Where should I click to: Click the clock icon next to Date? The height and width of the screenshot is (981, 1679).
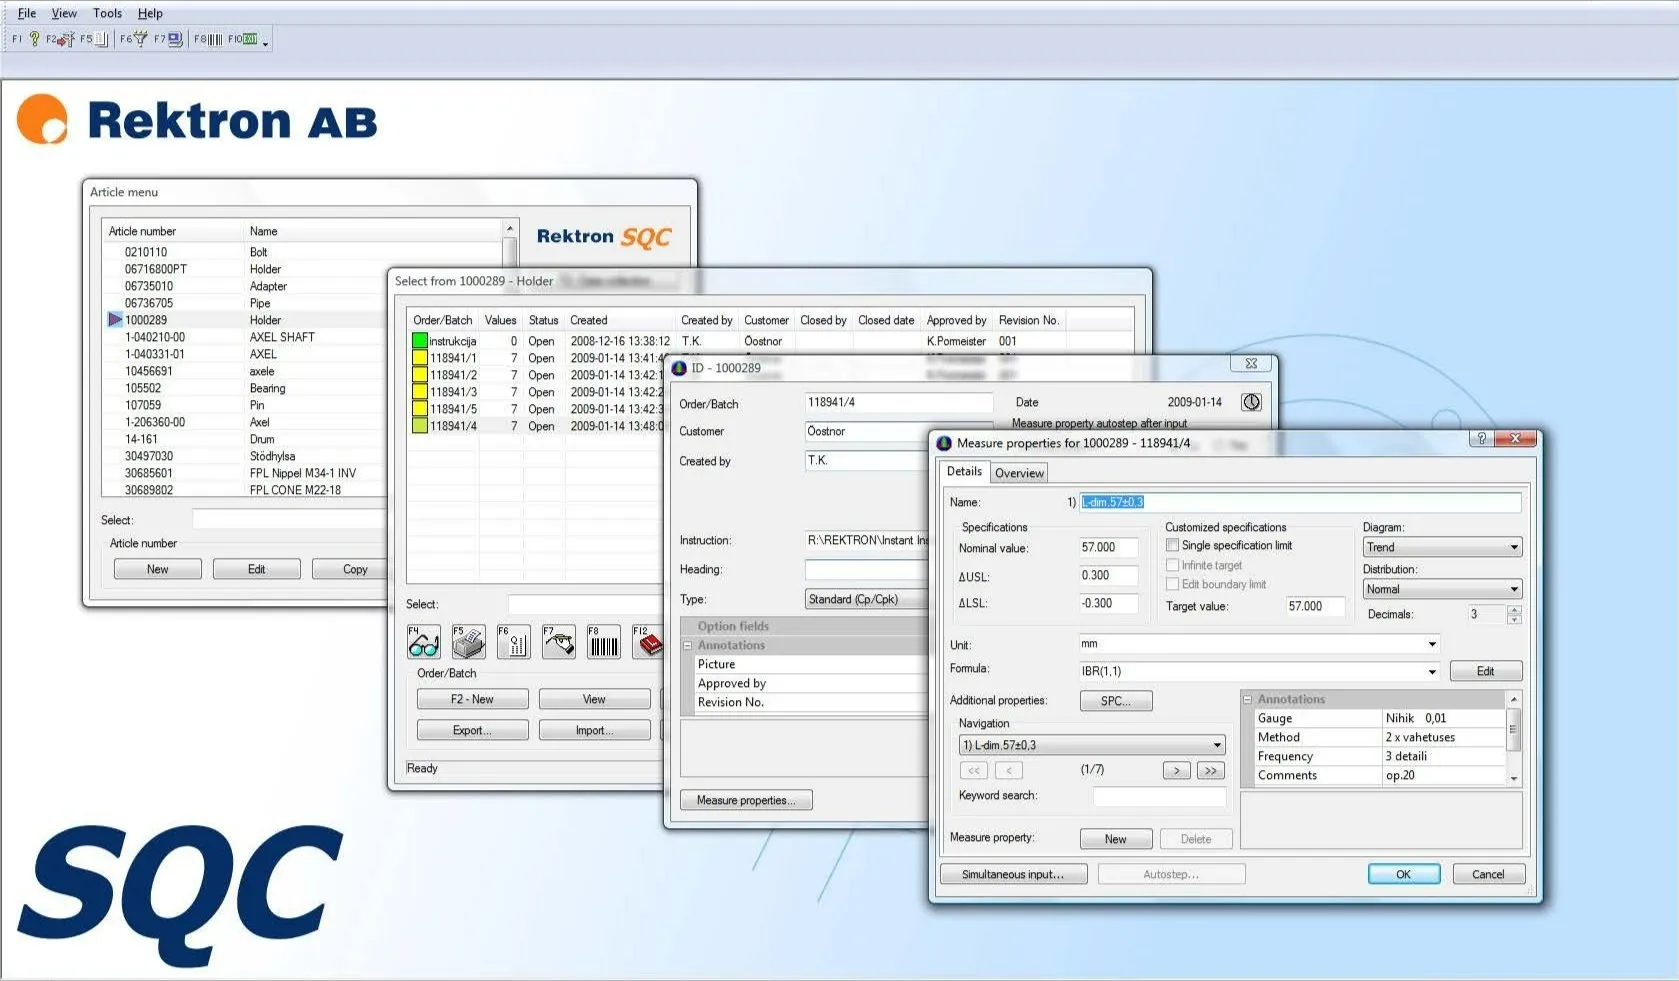(x=1251, y=402)
